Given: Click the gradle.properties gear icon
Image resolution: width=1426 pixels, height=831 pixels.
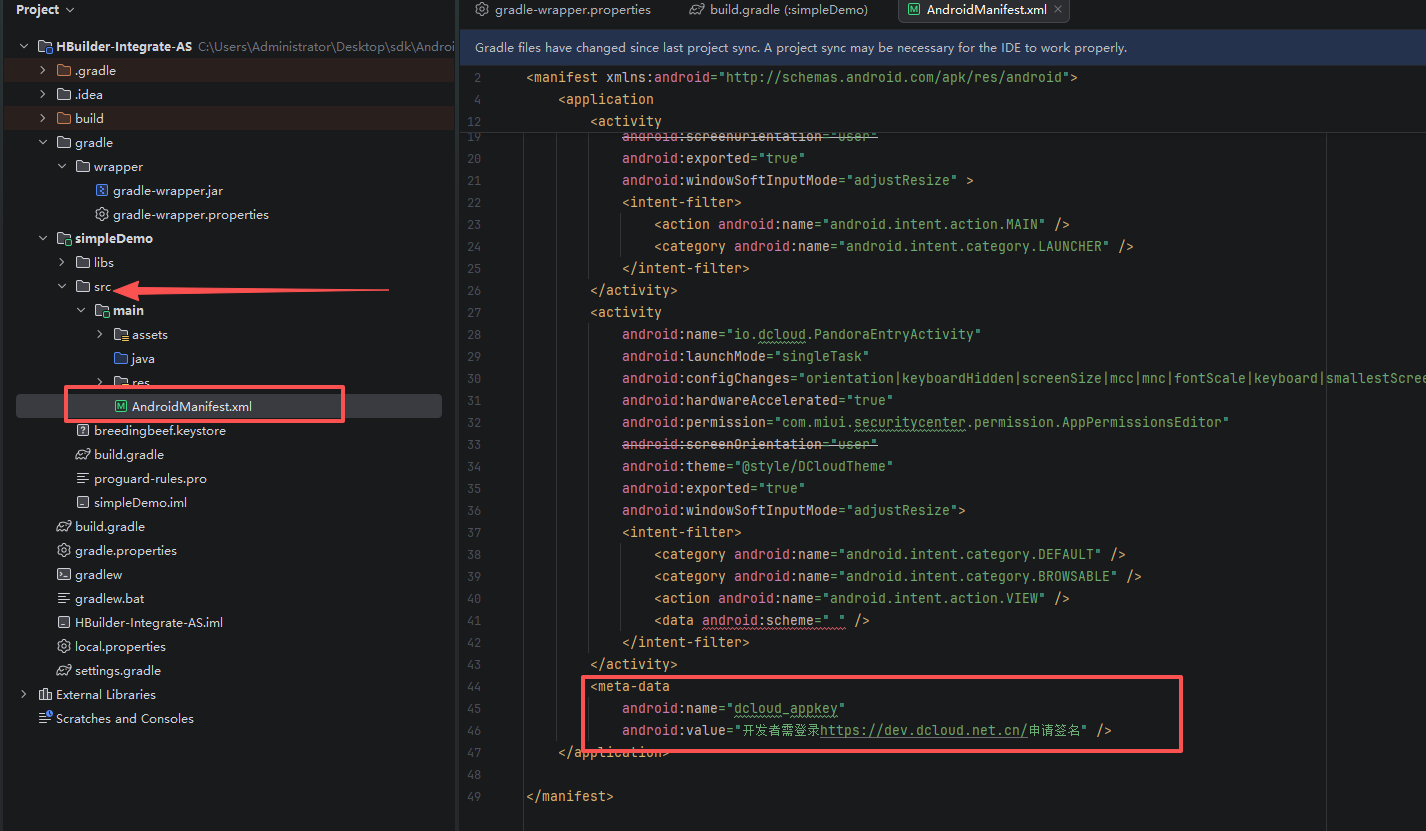Looking at the screenshot, I should [x=64, y=551].
